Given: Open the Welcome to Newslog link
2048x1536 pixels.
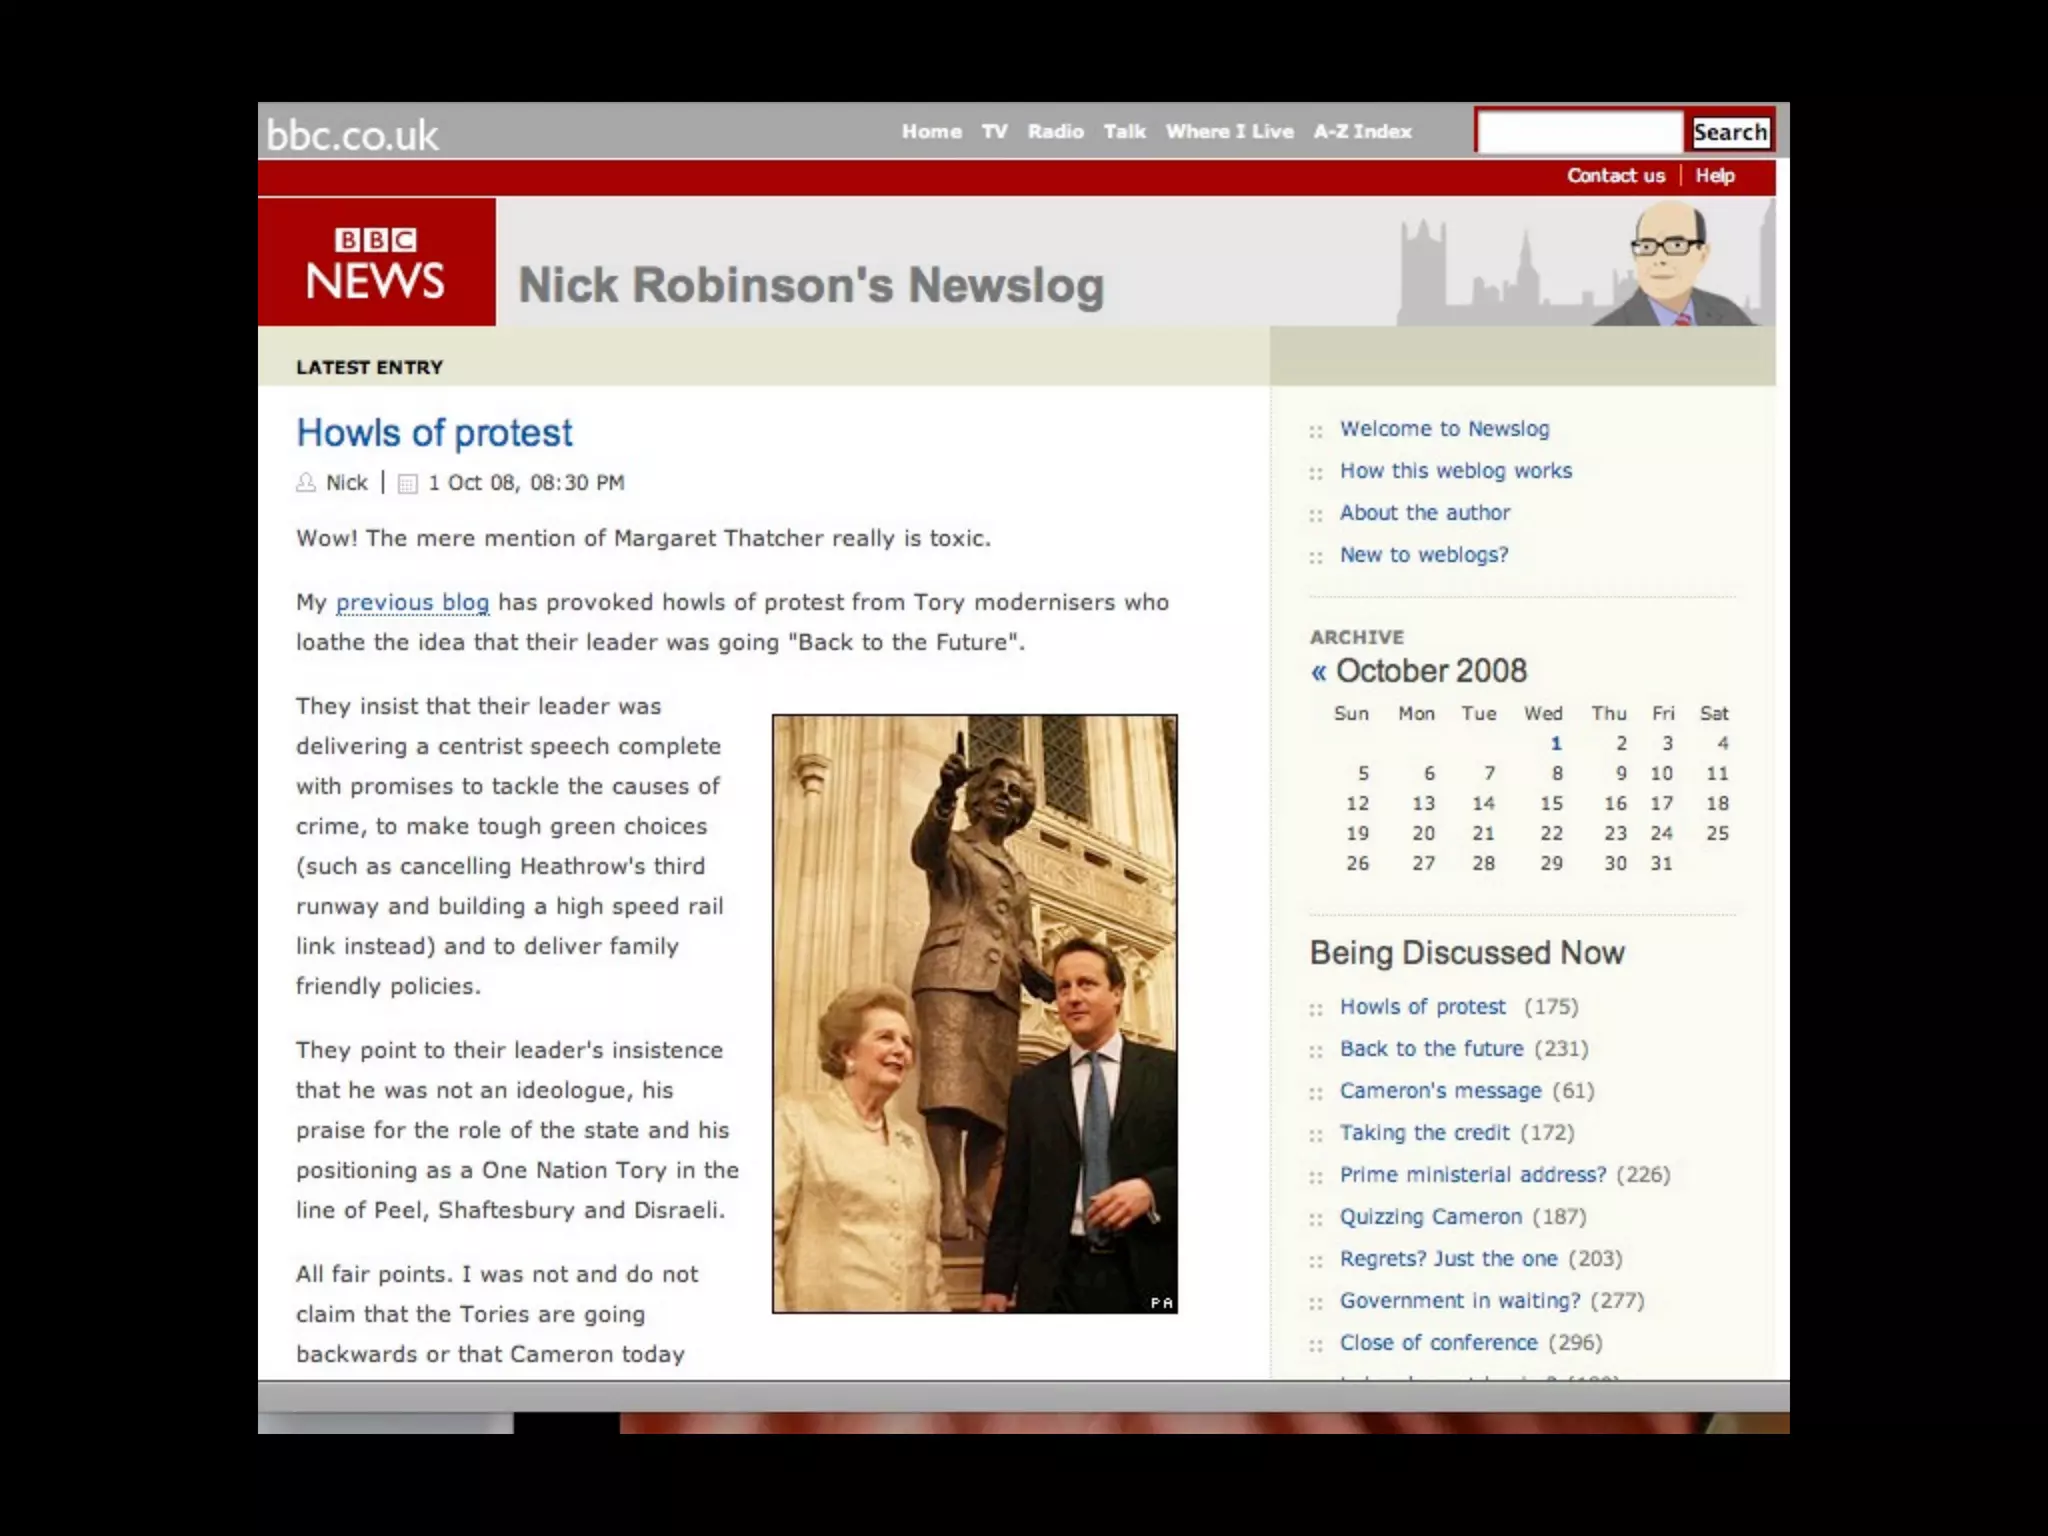Looking at the screenshot, I should click(x=1444, y=429).
